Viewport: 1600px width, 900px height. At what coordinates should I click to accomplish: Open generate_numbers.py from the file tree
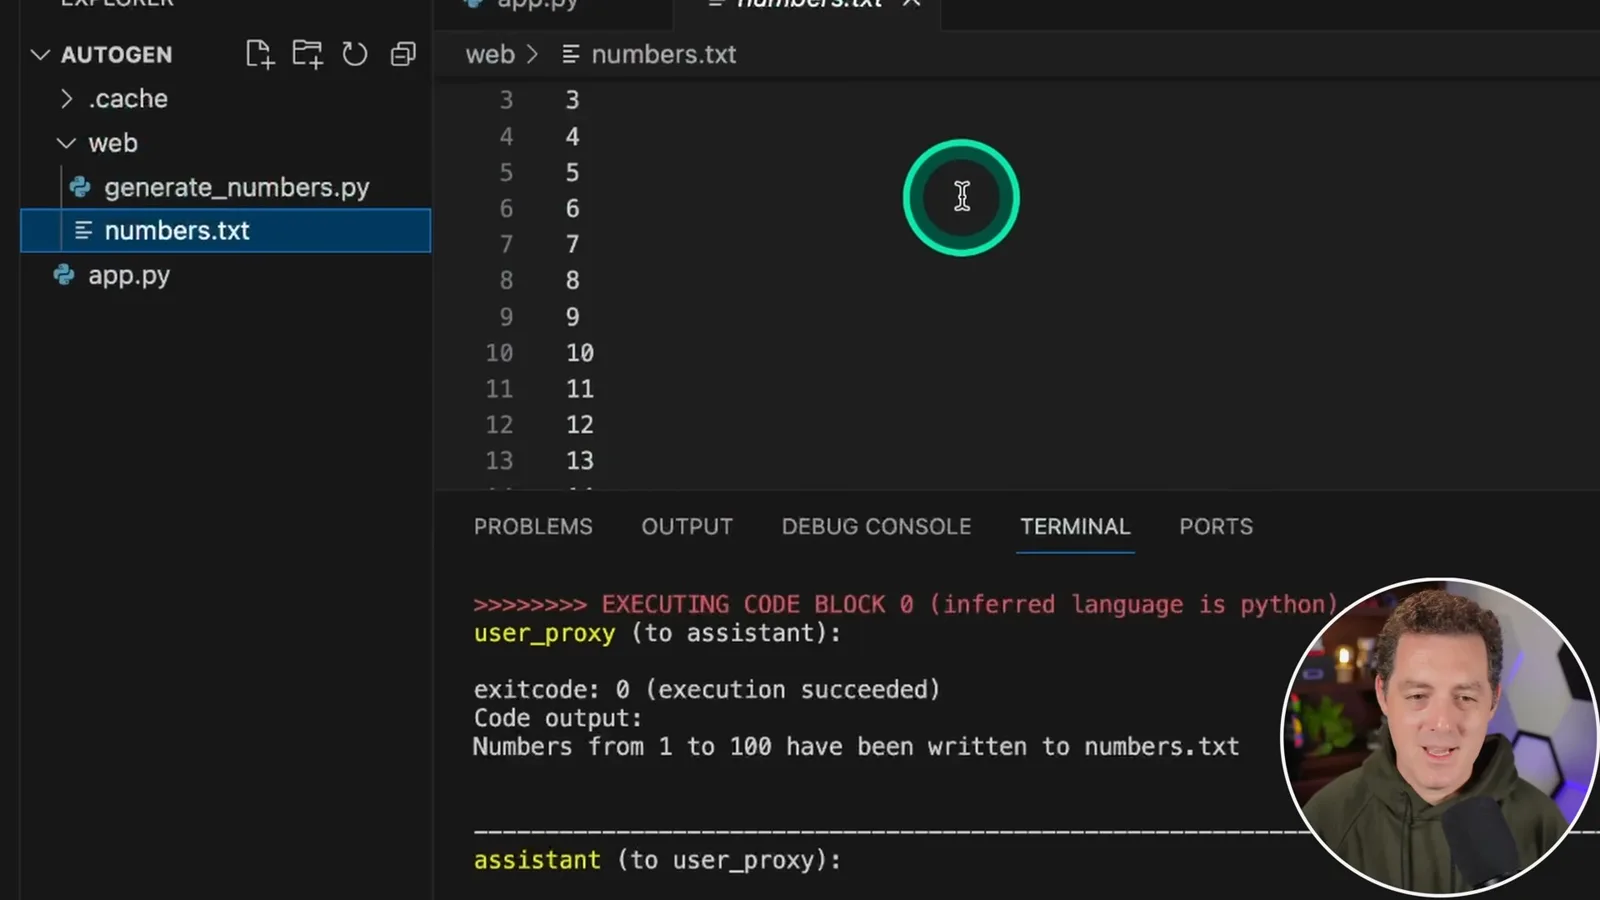pyautogui.click(x=236, y=187)
